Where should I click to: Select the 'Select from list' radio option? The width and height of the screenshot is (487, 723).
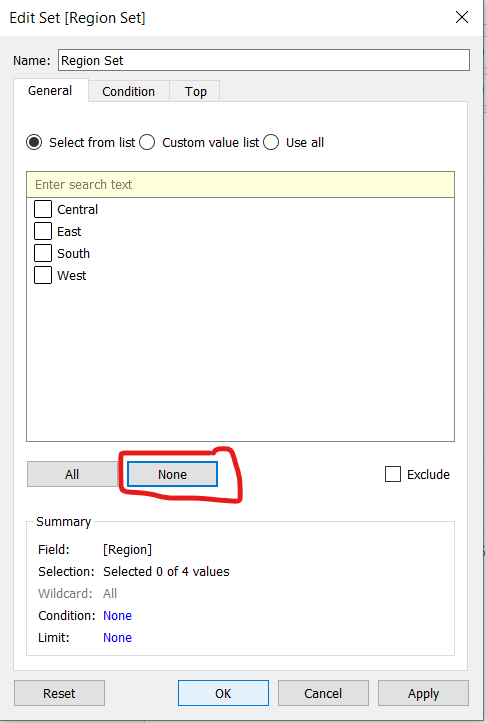click(x=34, y=142)
